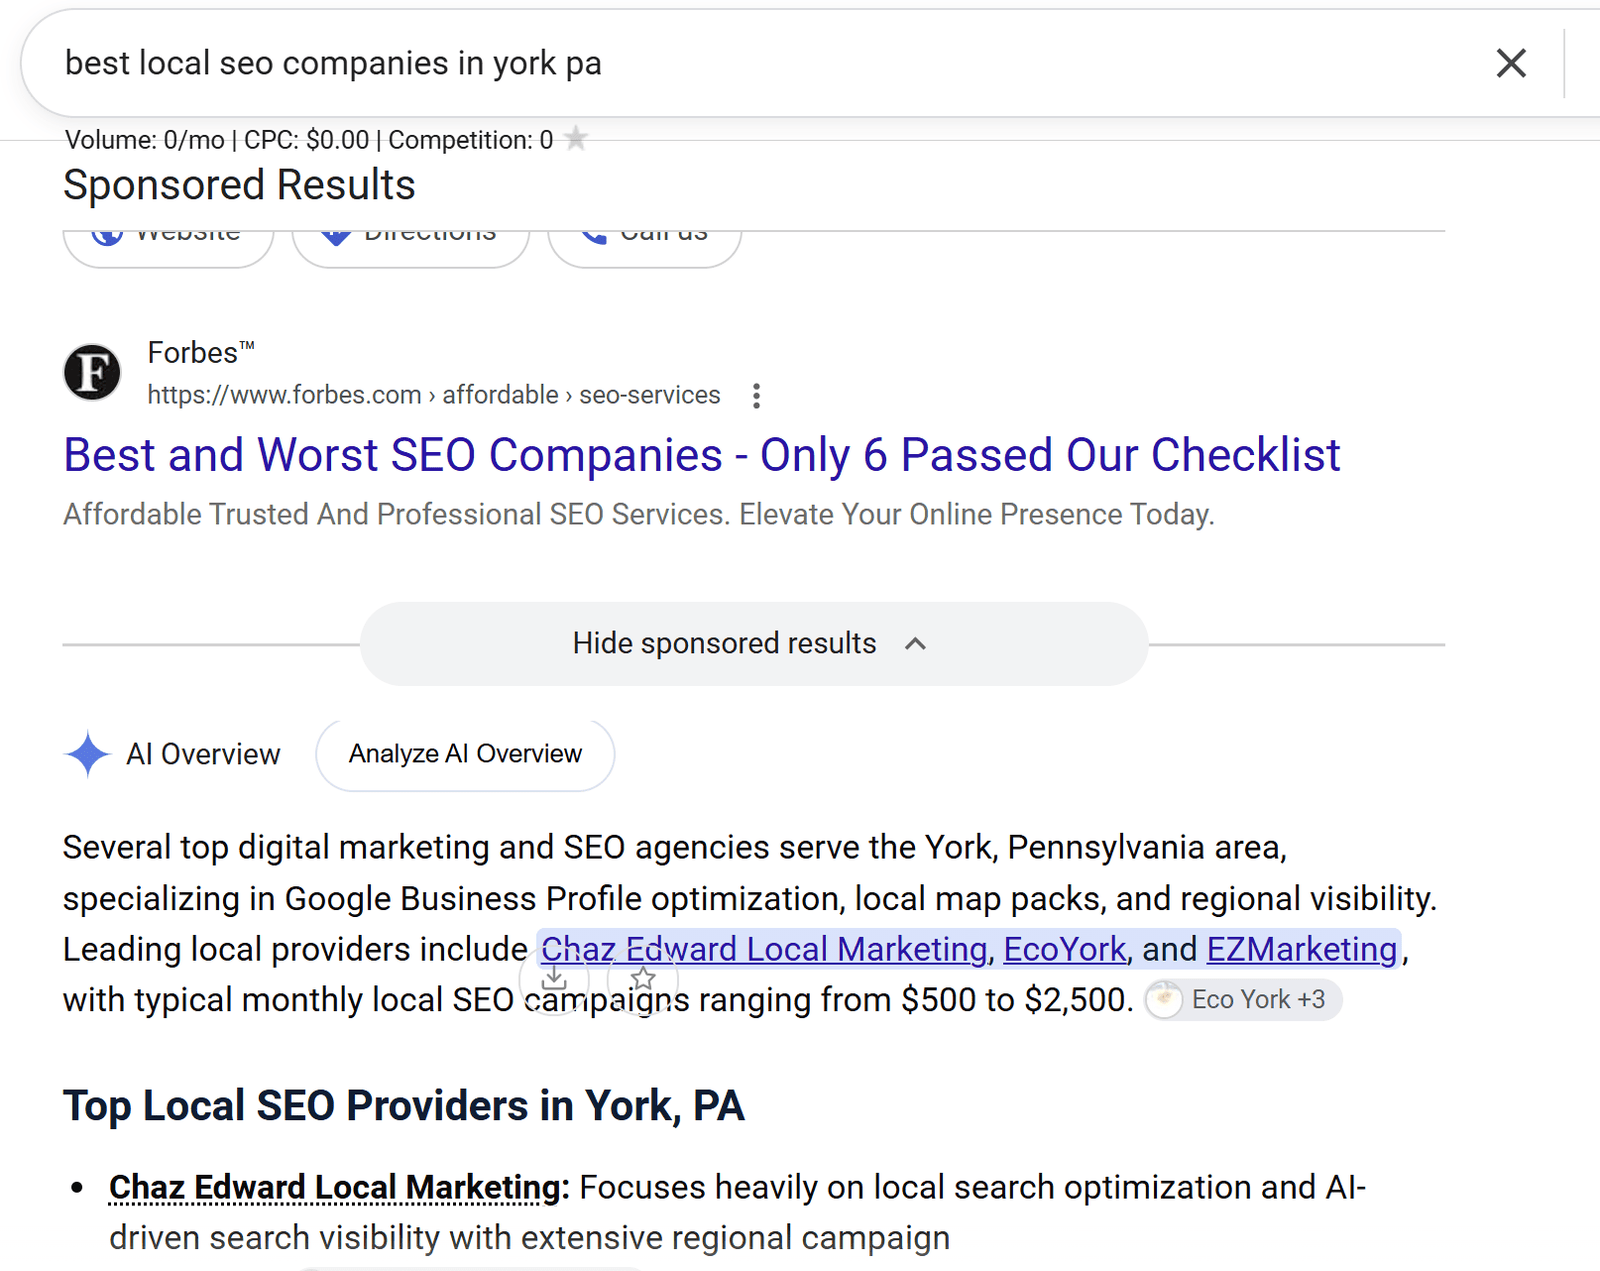Click the AI Overview sparkle icon
1600x1271 pixels.
point(88,754)
